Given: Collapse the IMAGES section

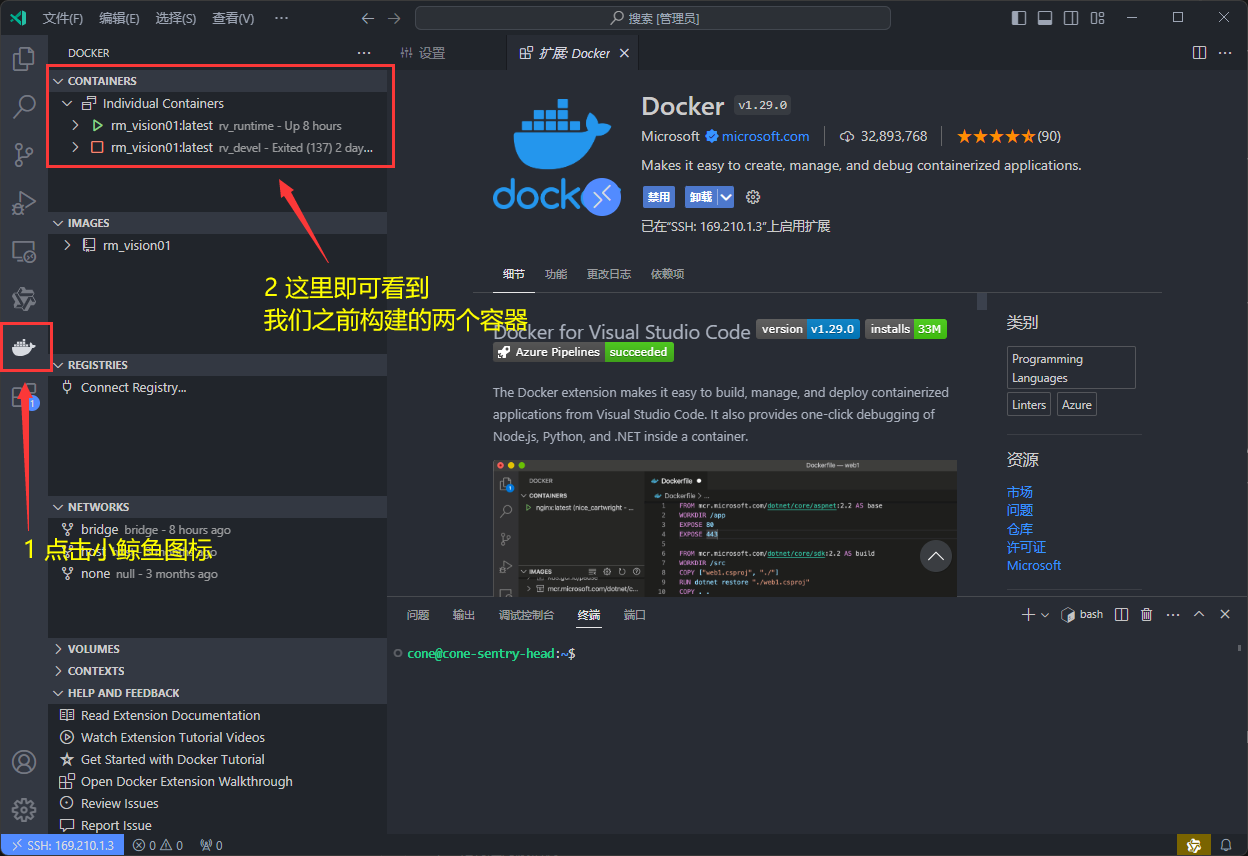Looking at the screenshot, I should [217, 223].
